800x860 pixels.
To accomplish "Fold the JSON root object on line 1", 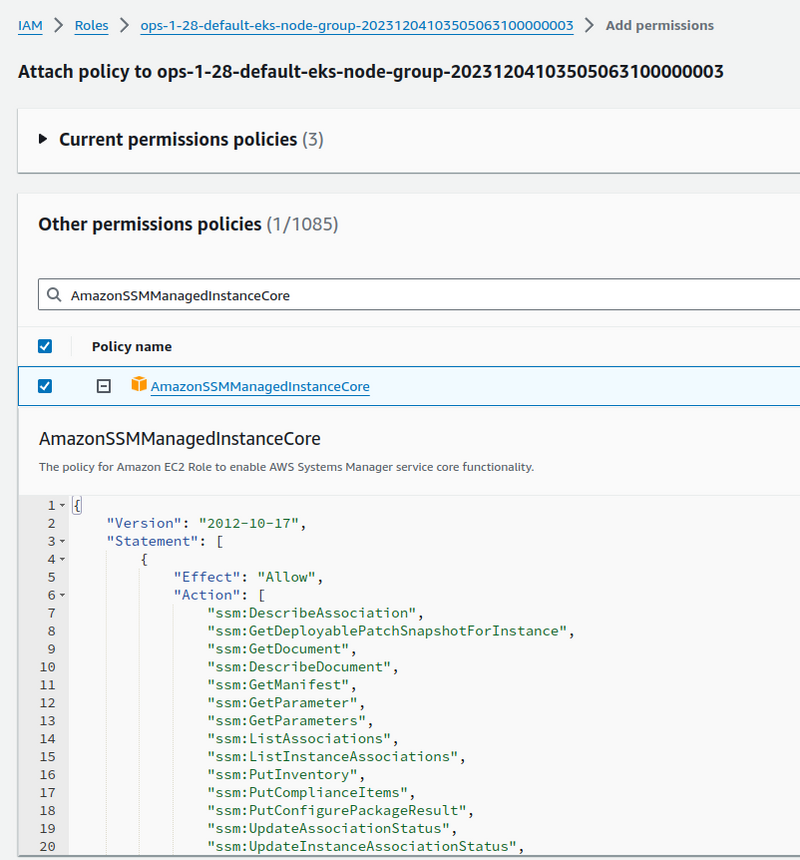I will tap(62, 505).
